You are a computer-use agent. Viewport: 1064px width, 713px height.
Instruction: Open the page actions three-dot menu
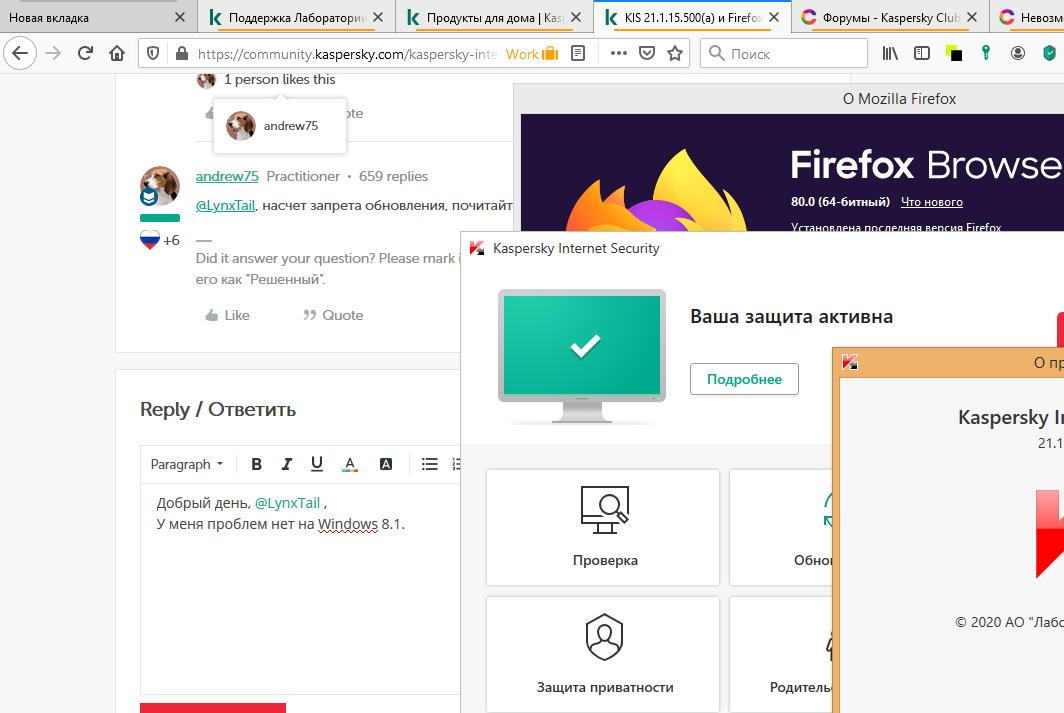(x=618, y=53)
